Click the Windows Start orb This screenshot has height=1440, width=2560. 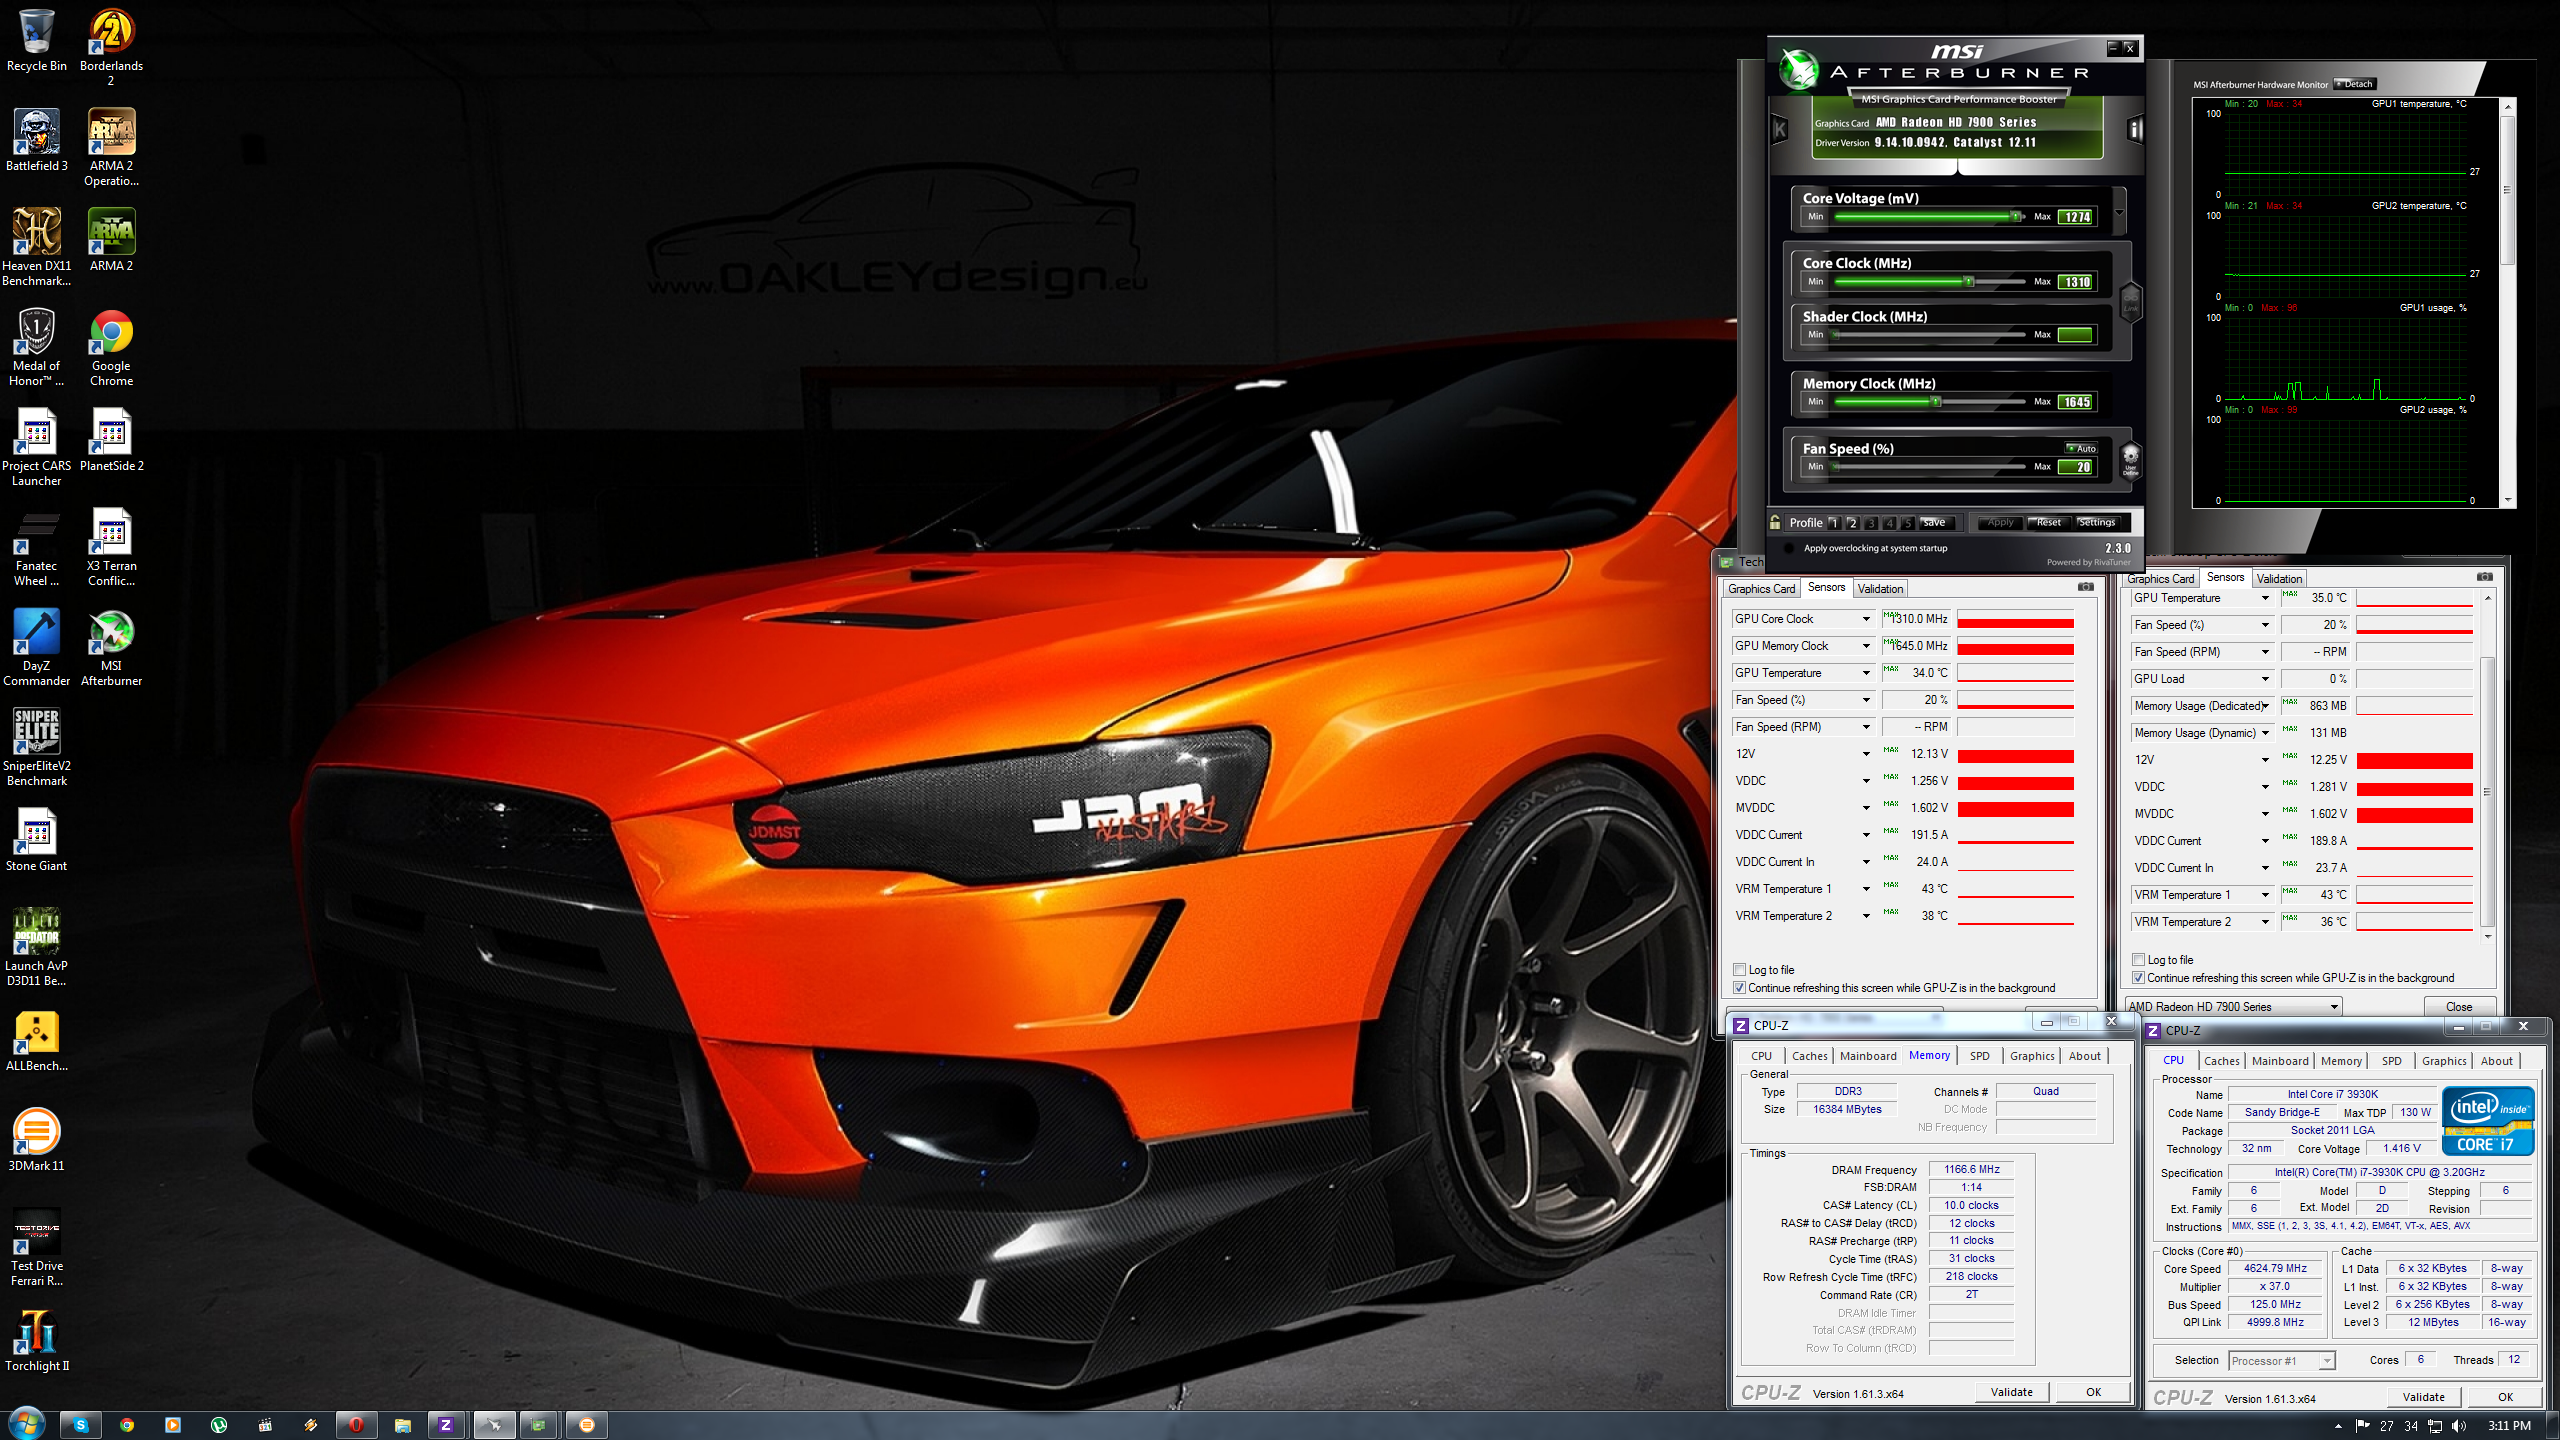[x=26, y=1424]
